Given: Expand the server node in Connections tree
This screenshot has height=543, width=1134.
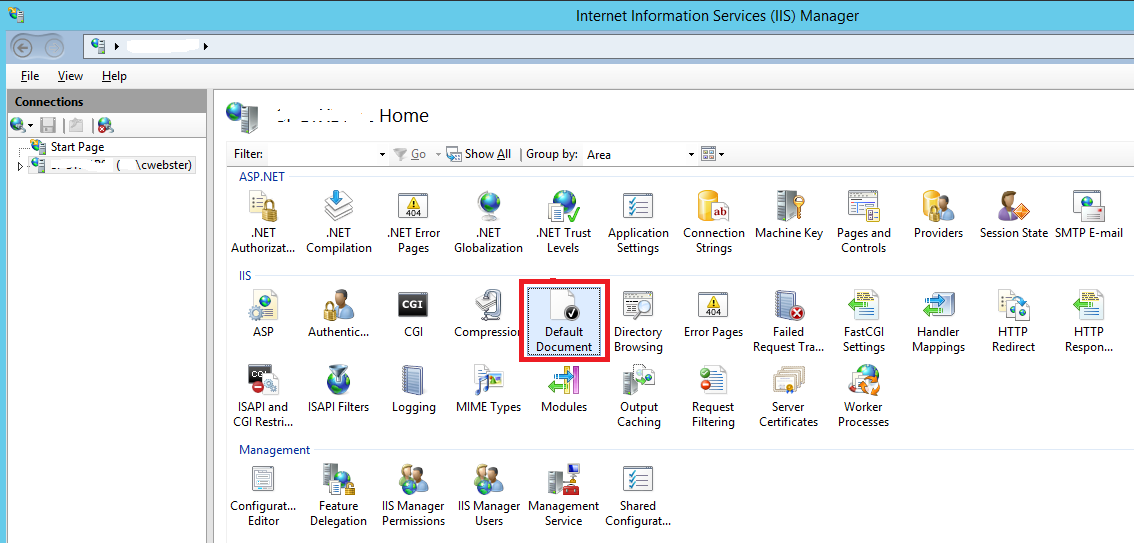Looking at the screenshot, I should coord(20,166).
